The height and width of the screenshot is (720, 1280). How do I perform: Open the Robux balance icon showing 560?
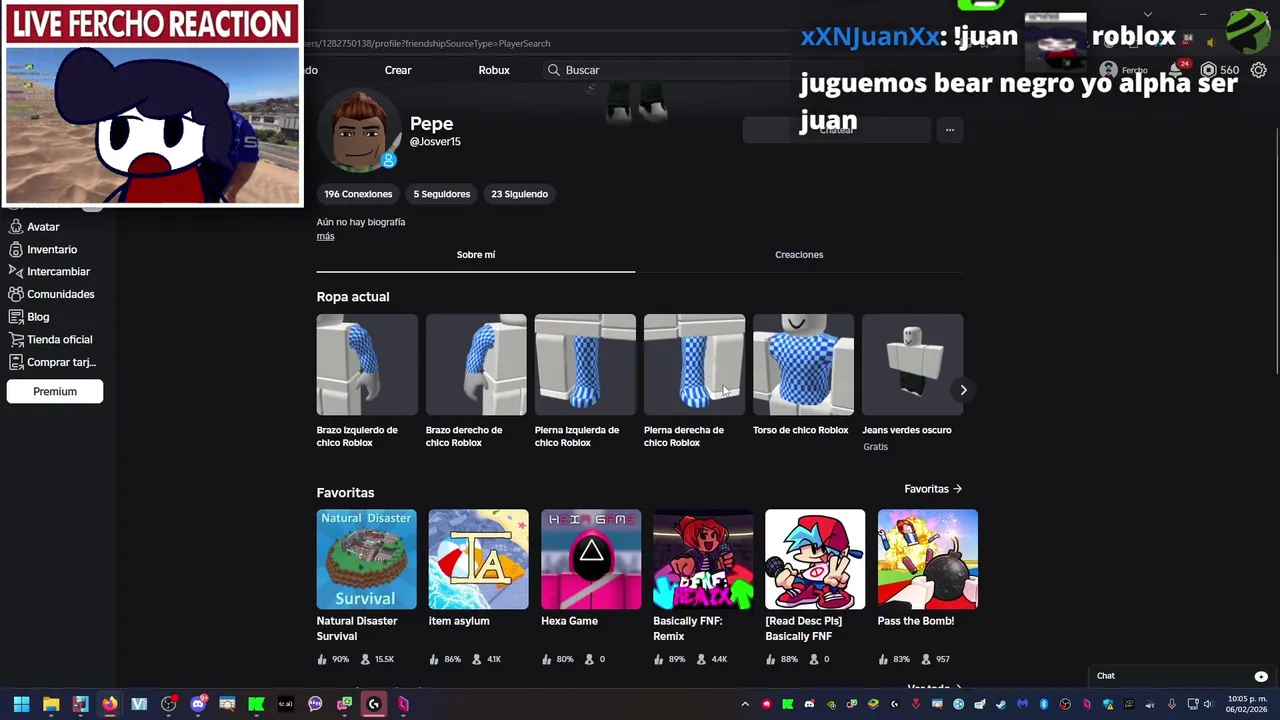(1209, 70)
